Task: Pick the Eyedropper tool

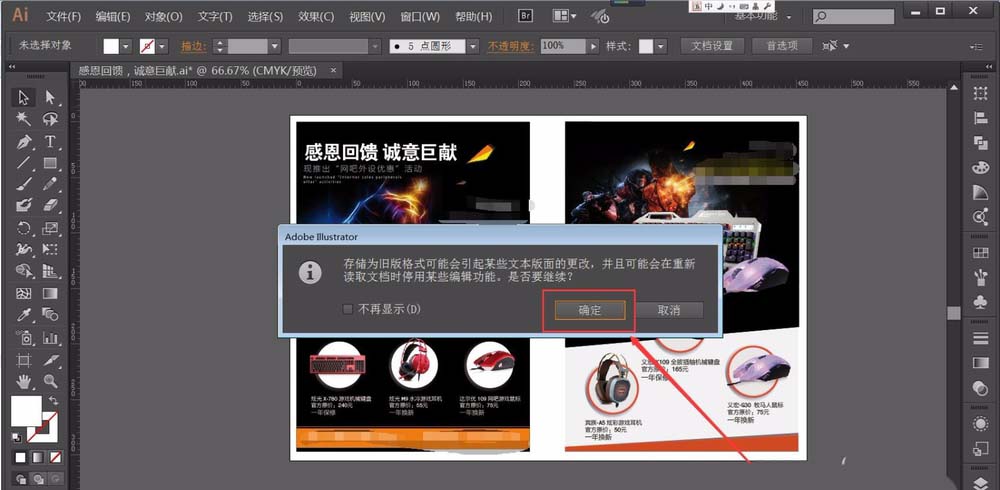Action: pos(23,316)
